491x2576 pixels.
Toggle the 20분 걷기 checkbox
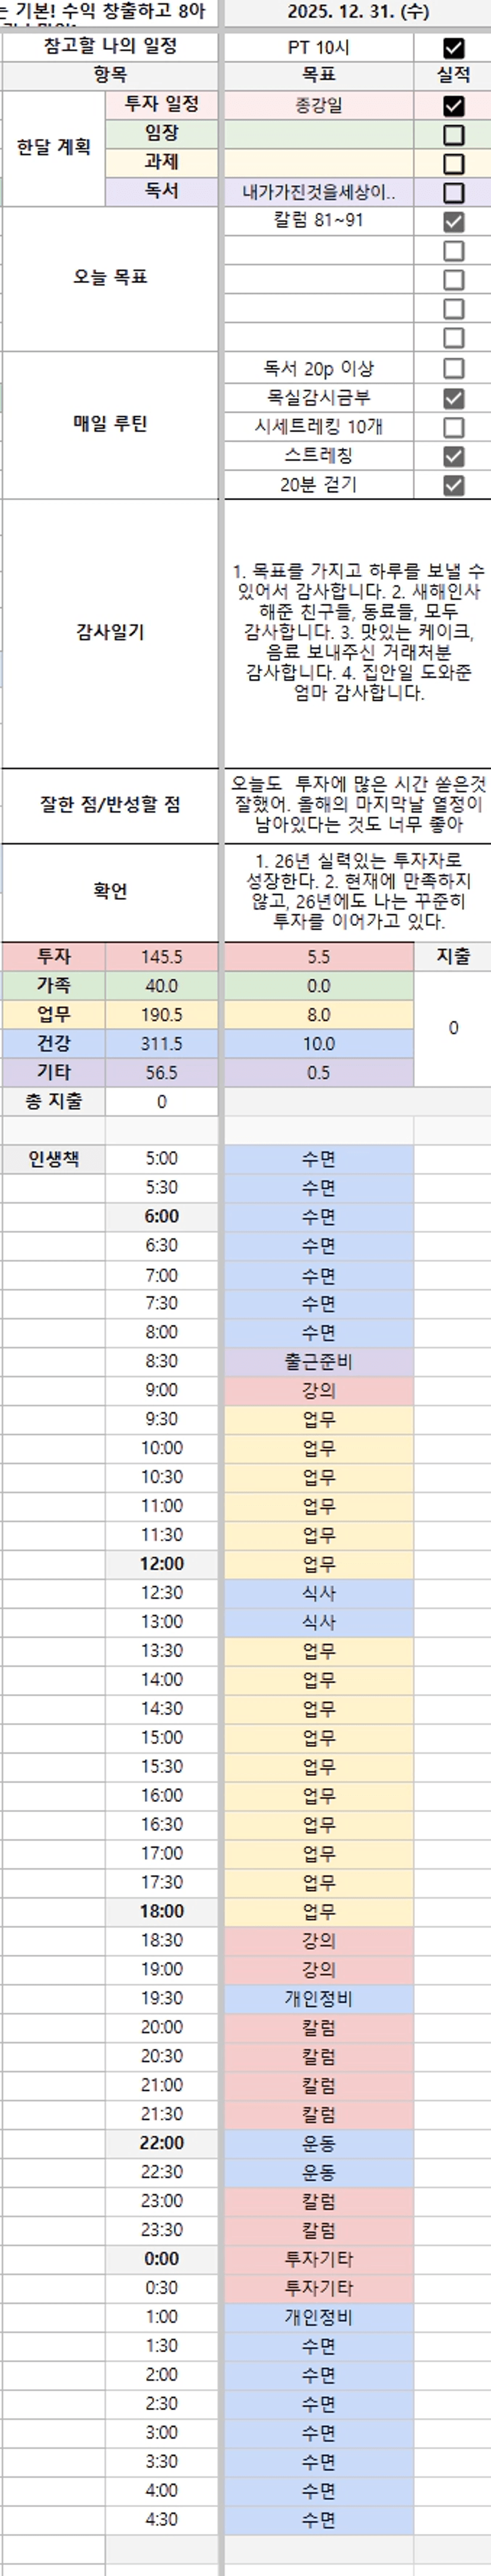point(453,485)
